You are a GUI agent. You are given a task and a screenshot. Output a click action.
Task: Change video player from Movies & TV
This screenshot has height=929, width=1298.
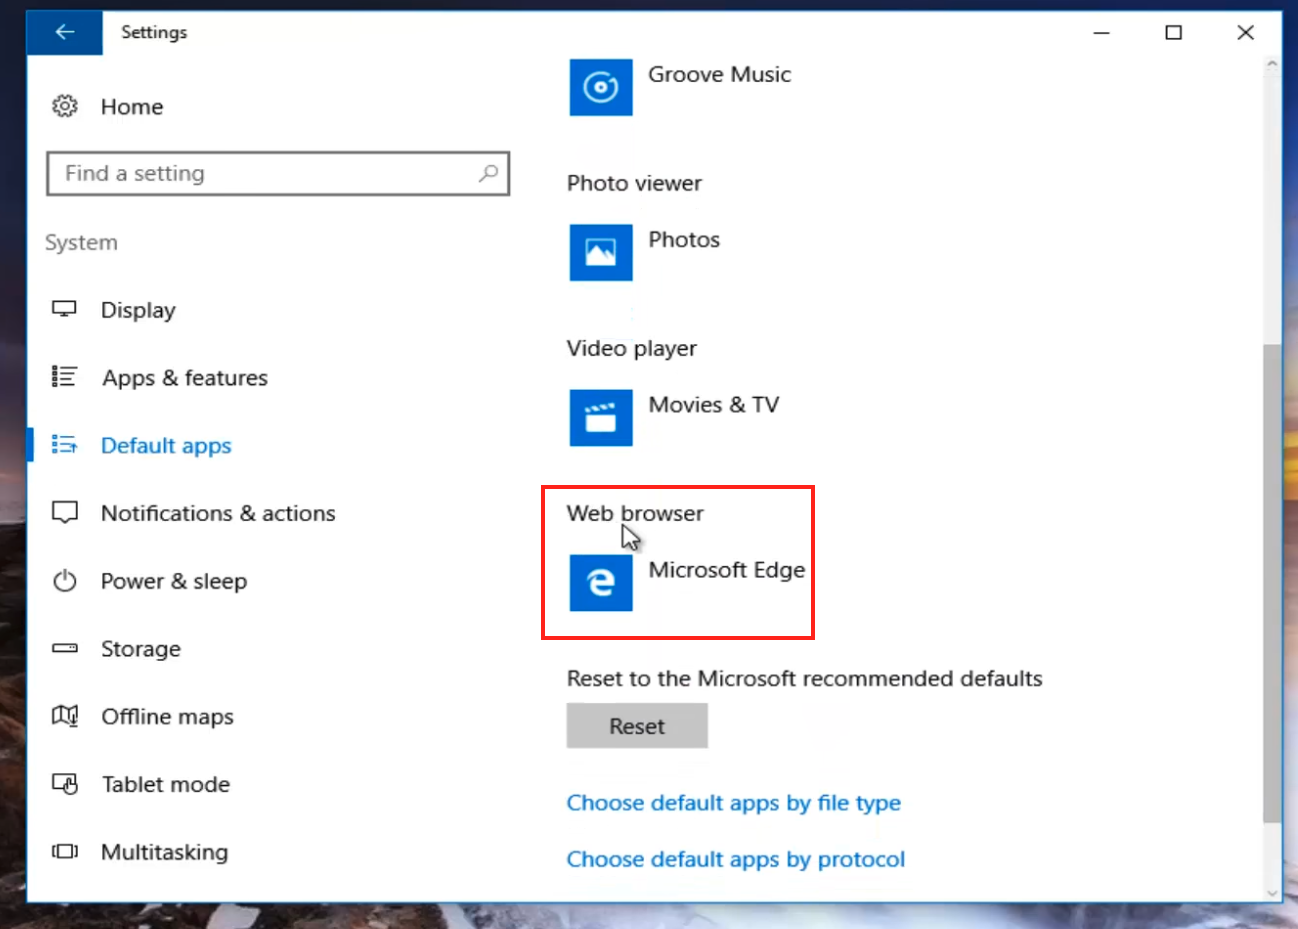pos(714,405)
